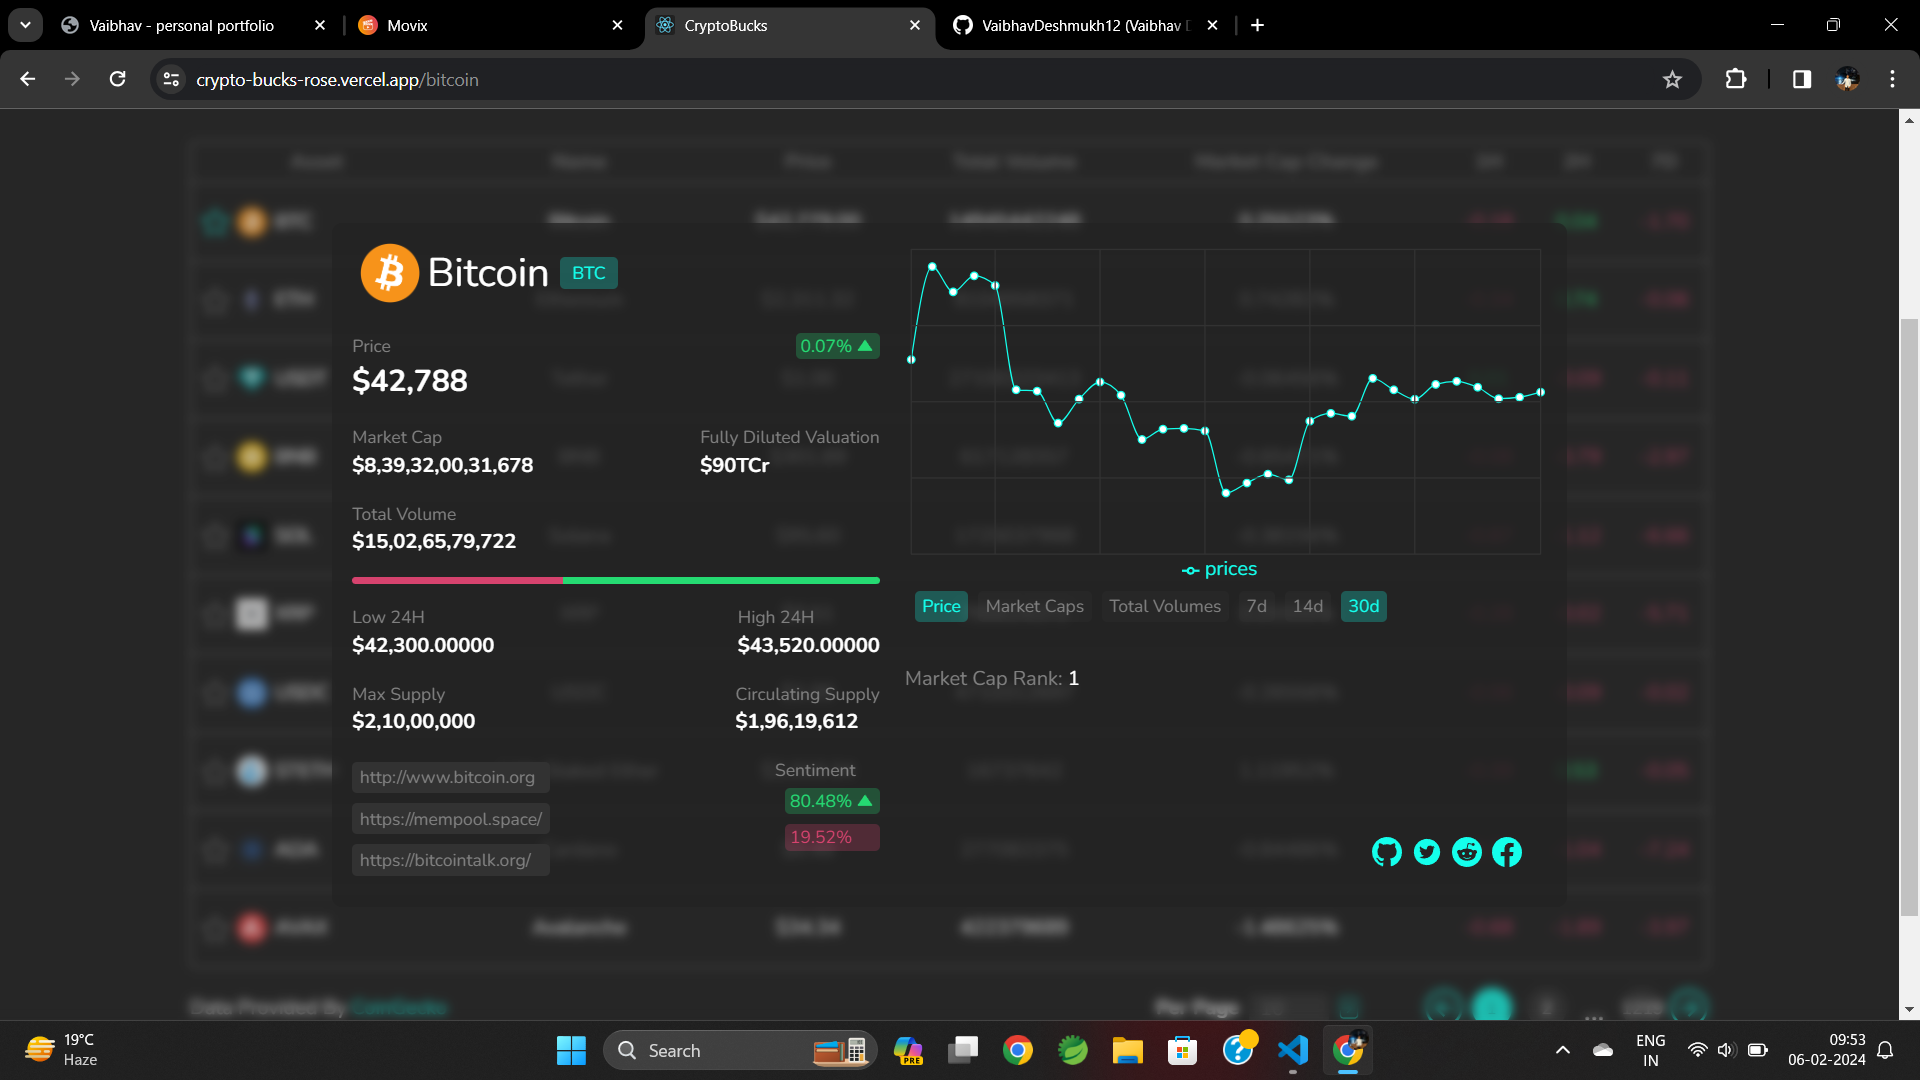
Task: Click the page vertical scrollbar
Action: pyautogui.click(x=1909, y=616)
